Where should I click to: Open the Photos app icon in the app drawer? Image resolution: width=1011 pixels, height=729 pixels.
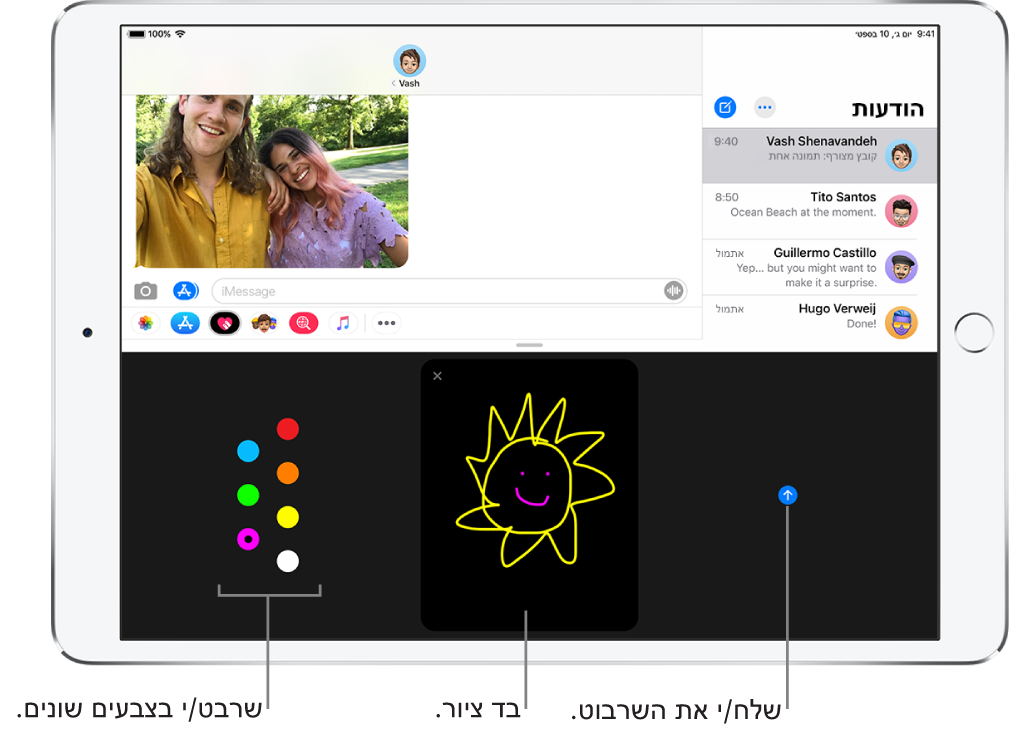pos(145,323)
